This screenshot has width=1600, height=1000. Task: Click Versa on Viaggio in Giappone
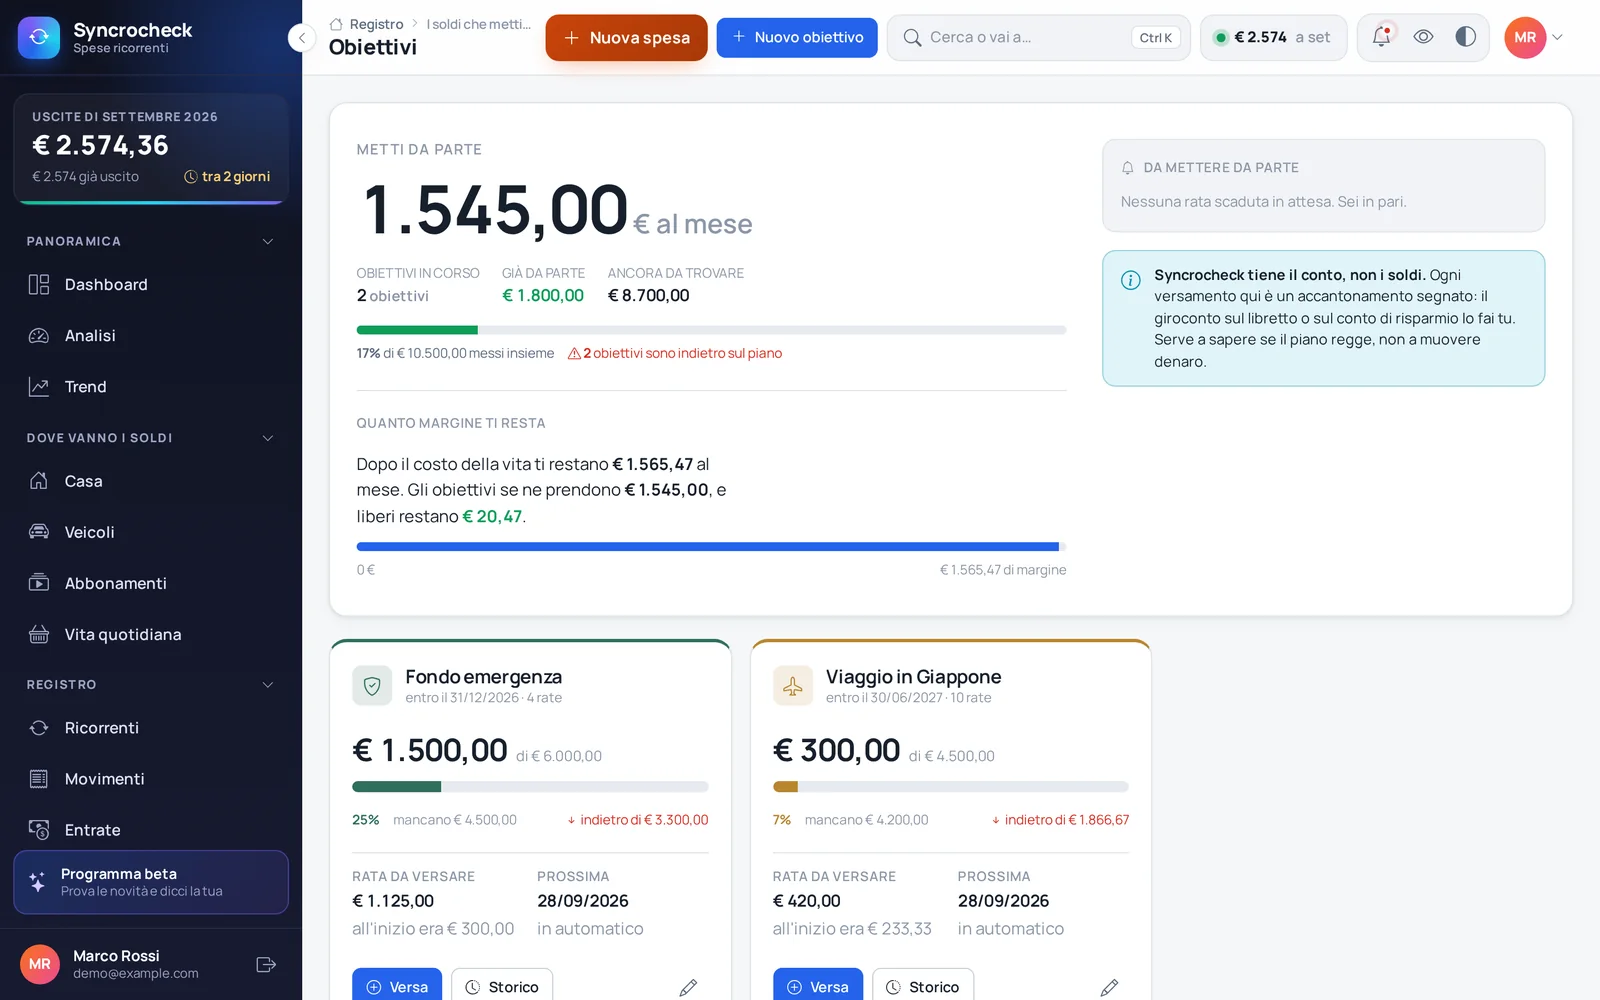point(818,986)
